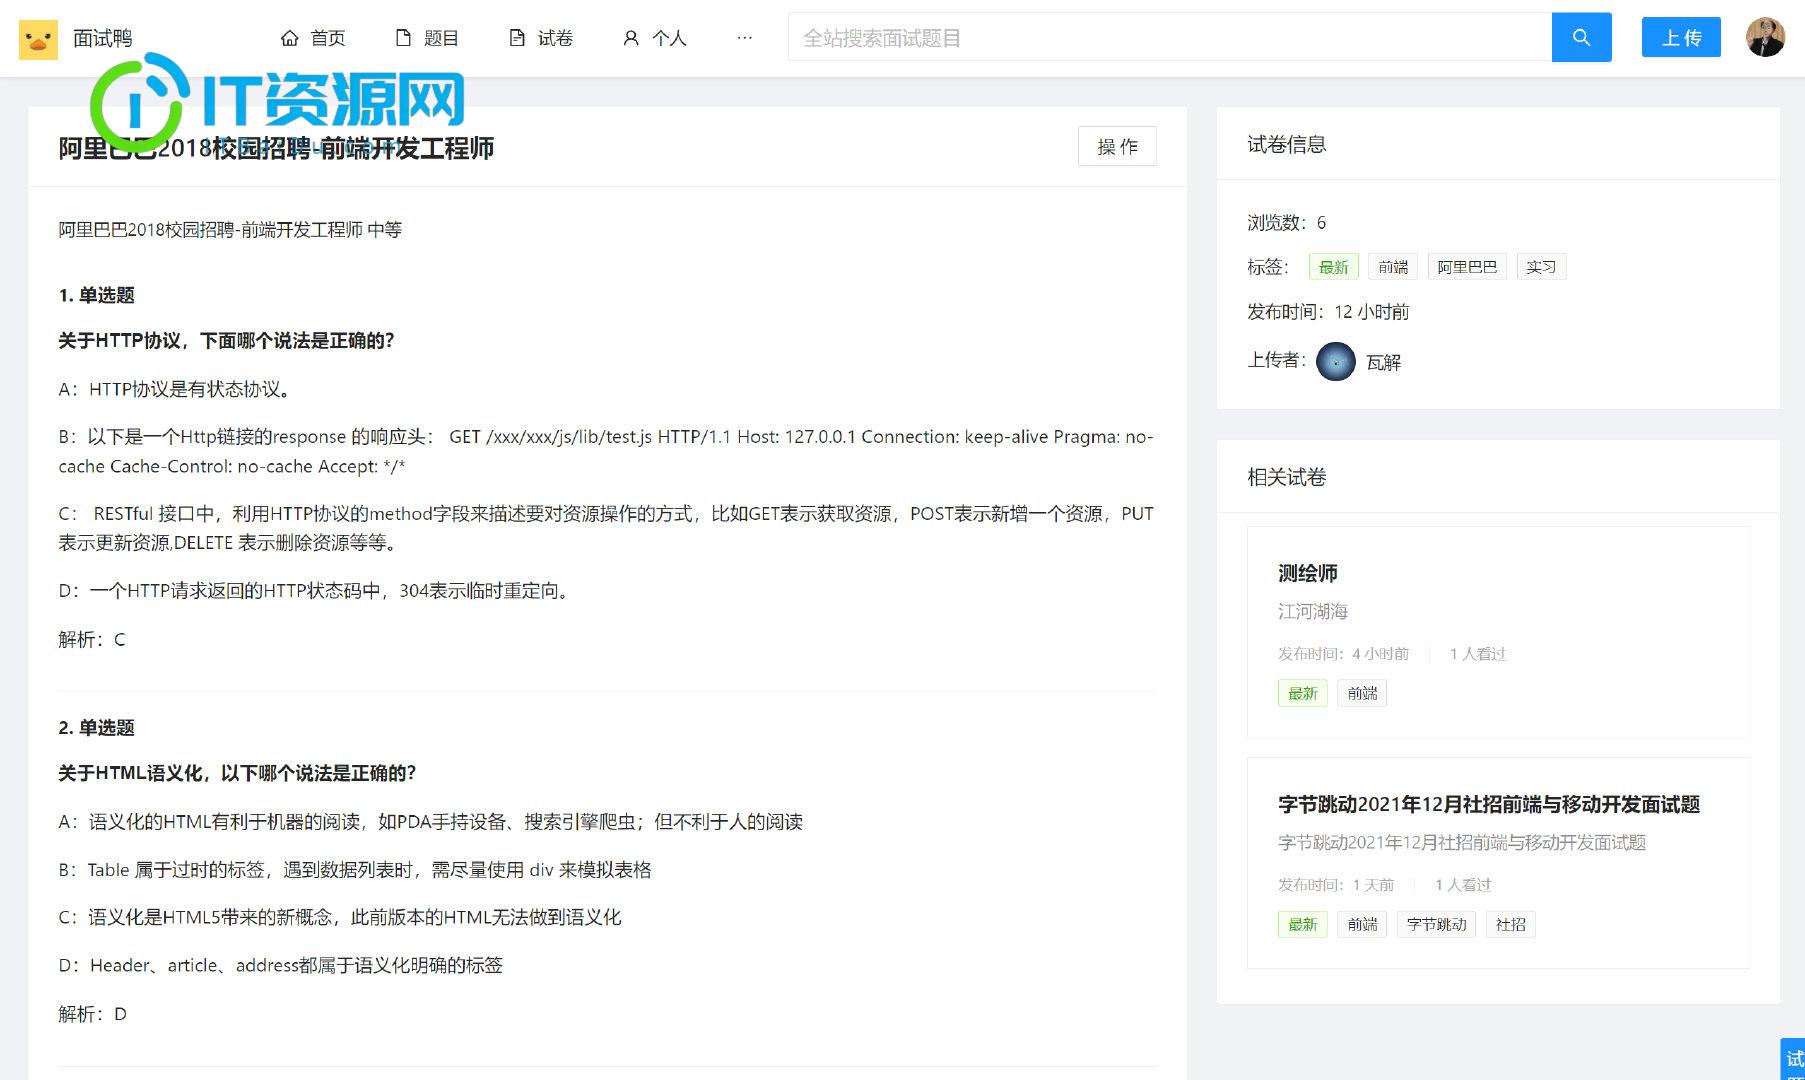
Task: Click the 上传 upload button
Action: (1681, 38)
